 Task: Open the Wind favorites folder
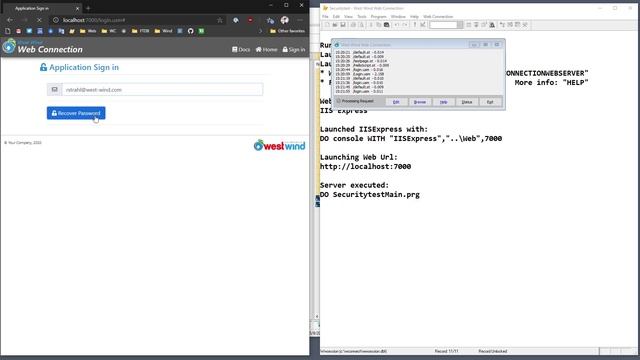pos(163,31)
